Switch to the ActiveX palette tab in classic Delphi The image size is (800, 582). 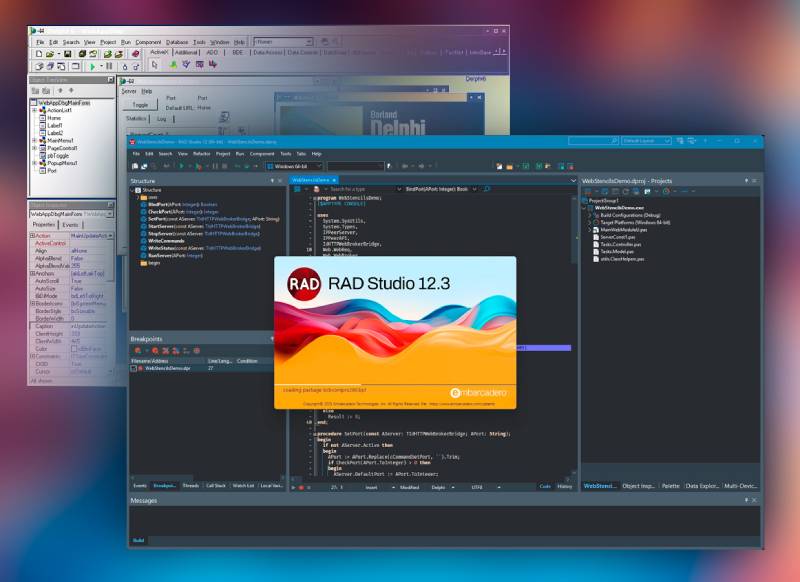coord(159,52)
